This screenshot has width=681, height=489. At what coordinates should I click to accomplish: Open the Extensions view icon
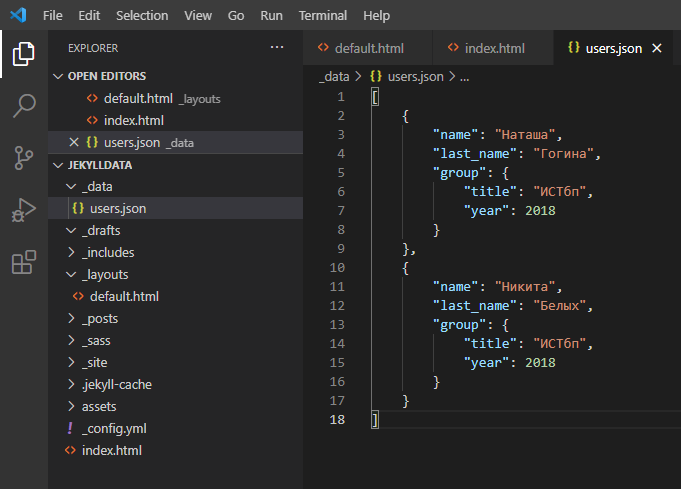tap(23, 262)
